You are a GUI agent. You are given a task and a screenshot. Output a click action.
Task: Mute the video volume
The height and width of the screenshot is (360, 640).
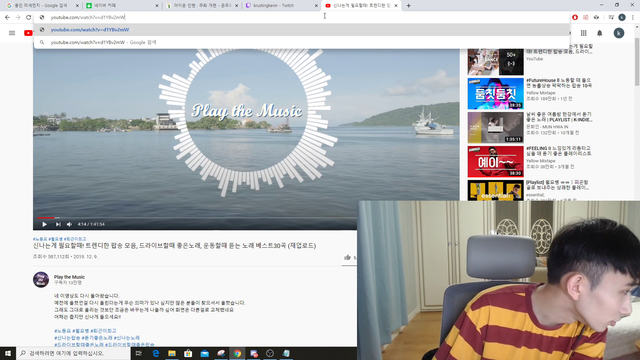(69, 224)
